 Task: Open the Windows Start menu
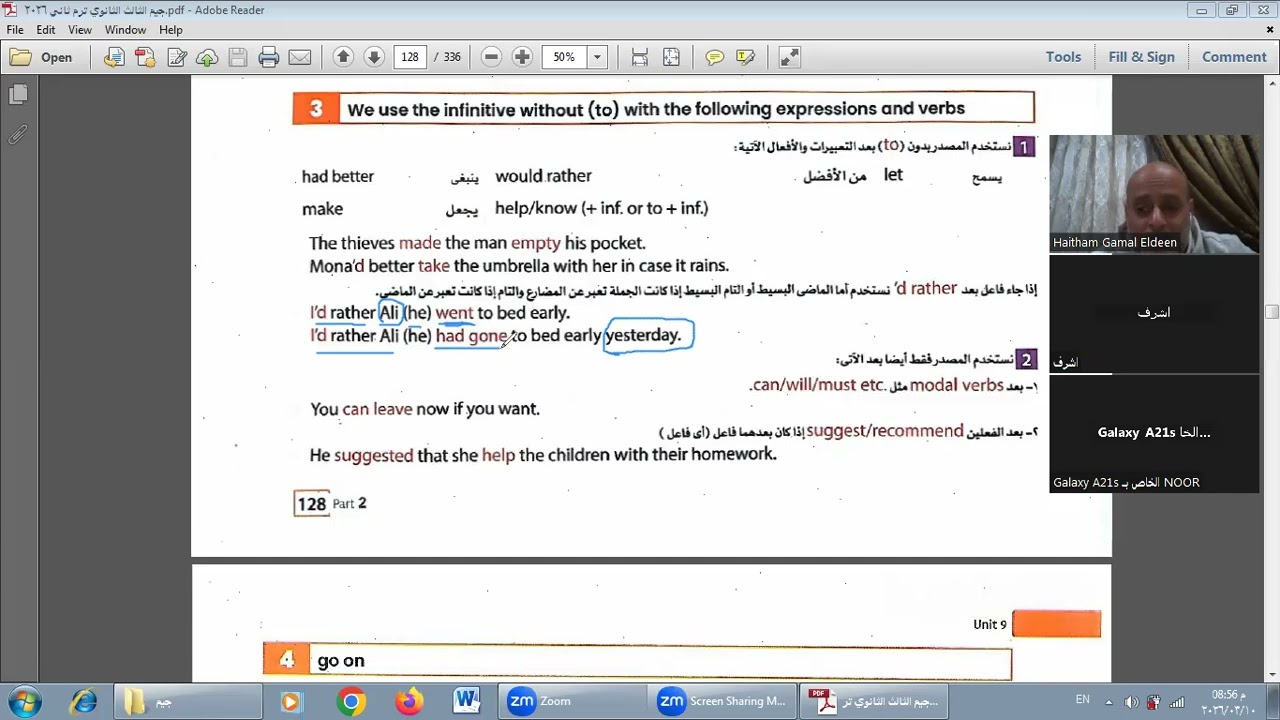[25, 701]
